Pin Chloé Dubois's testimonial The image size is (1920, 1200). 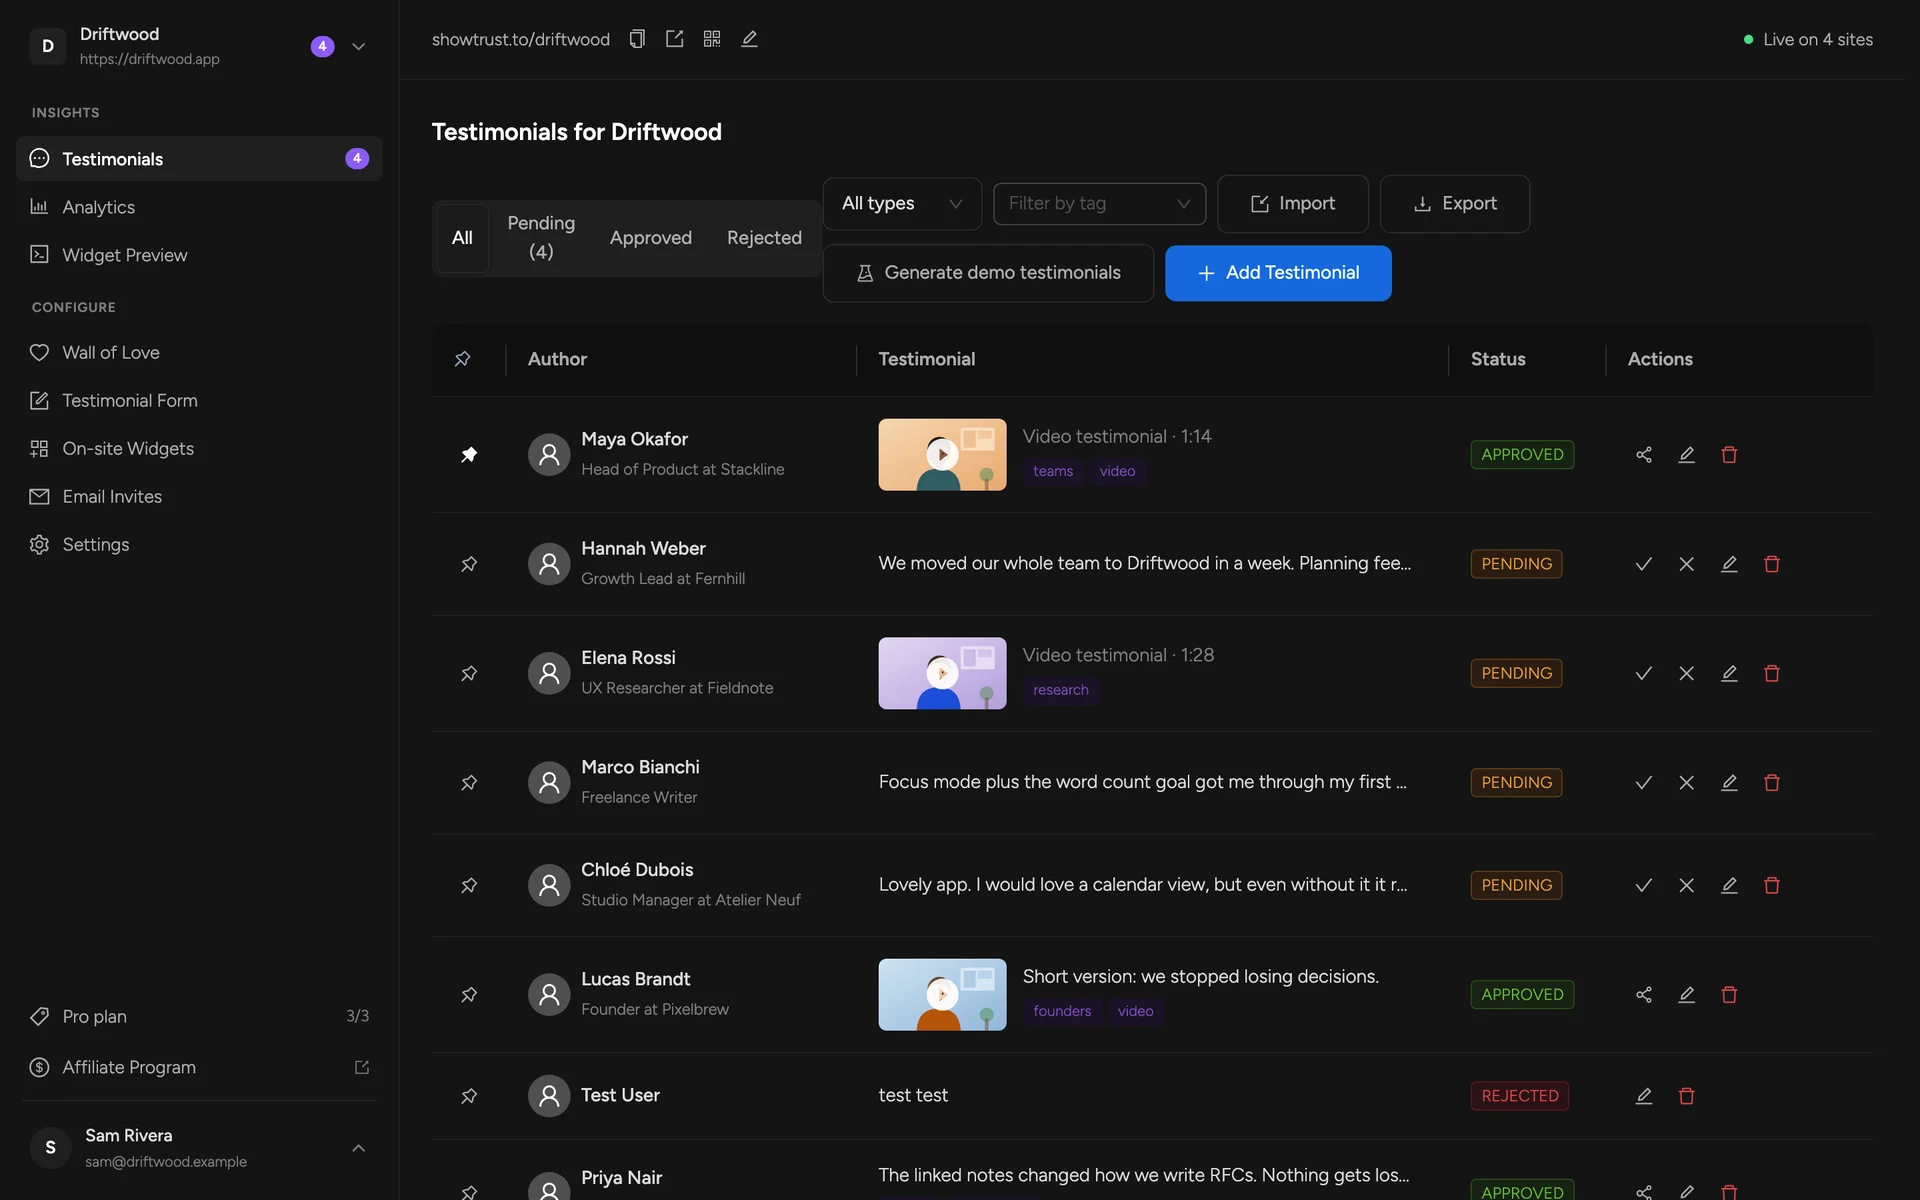click(469, 886)
